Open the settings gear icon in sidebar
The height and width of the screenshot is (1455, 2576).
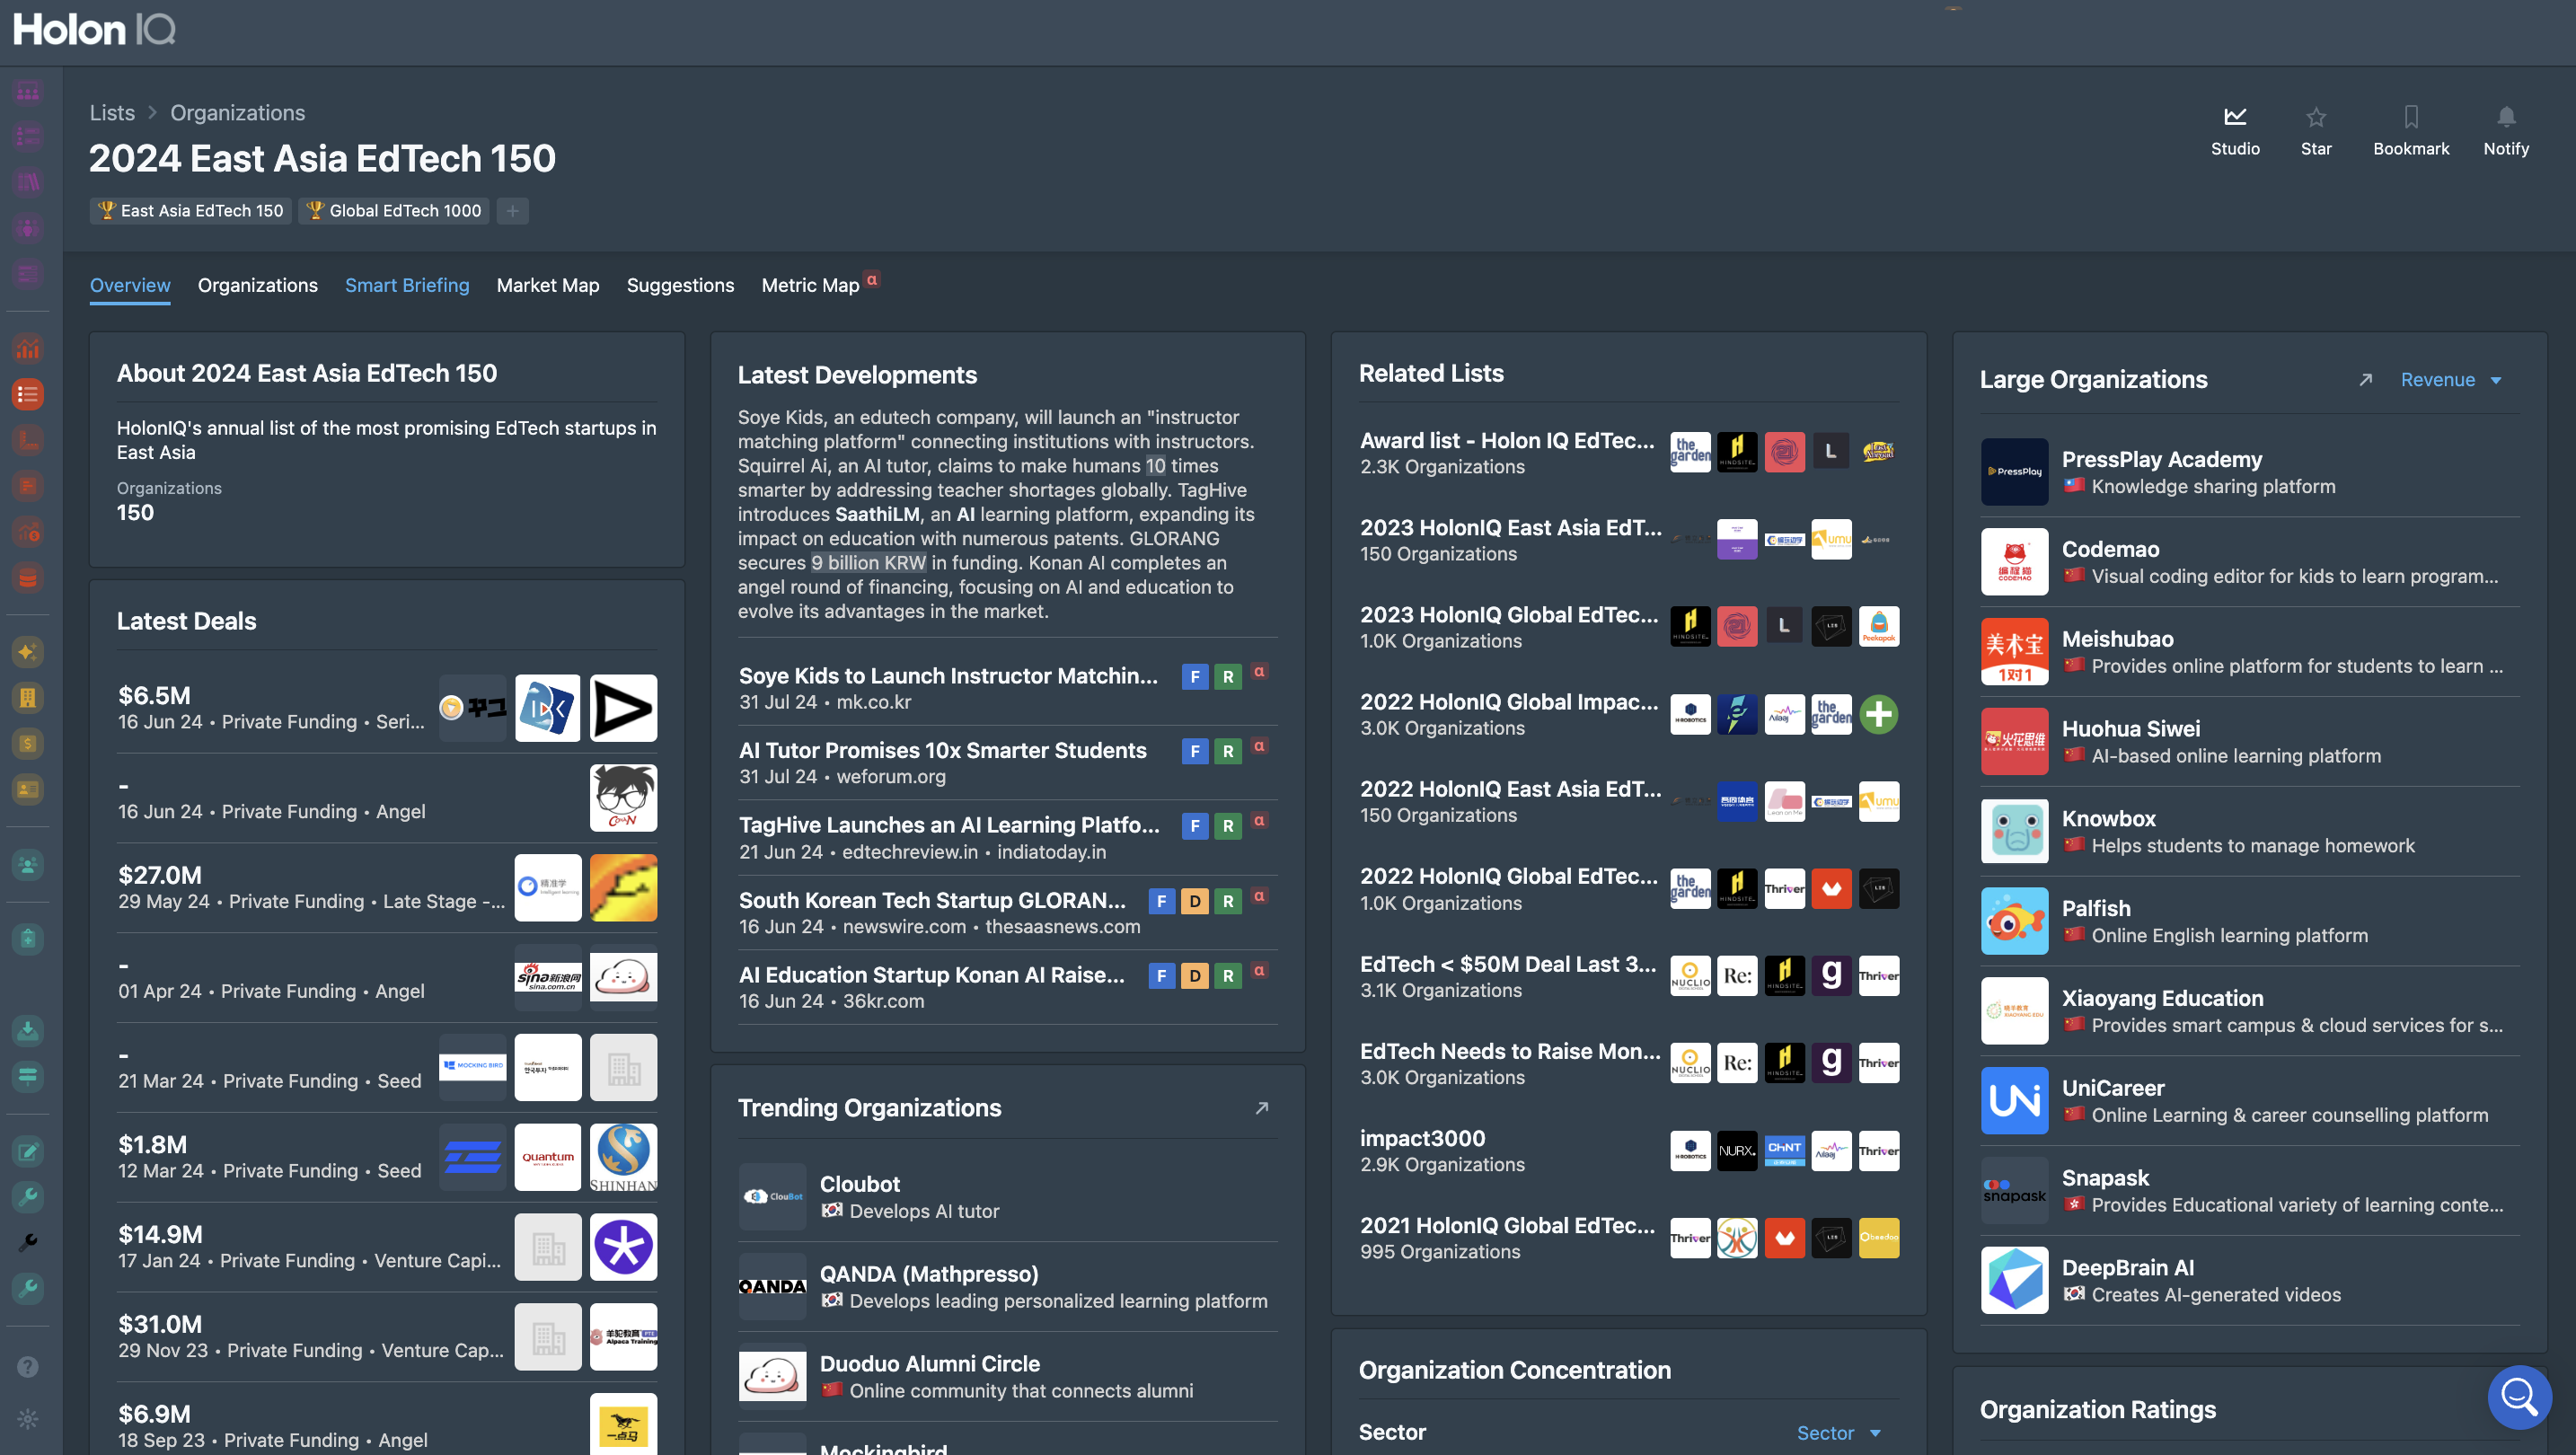(x=28, y=1418)
